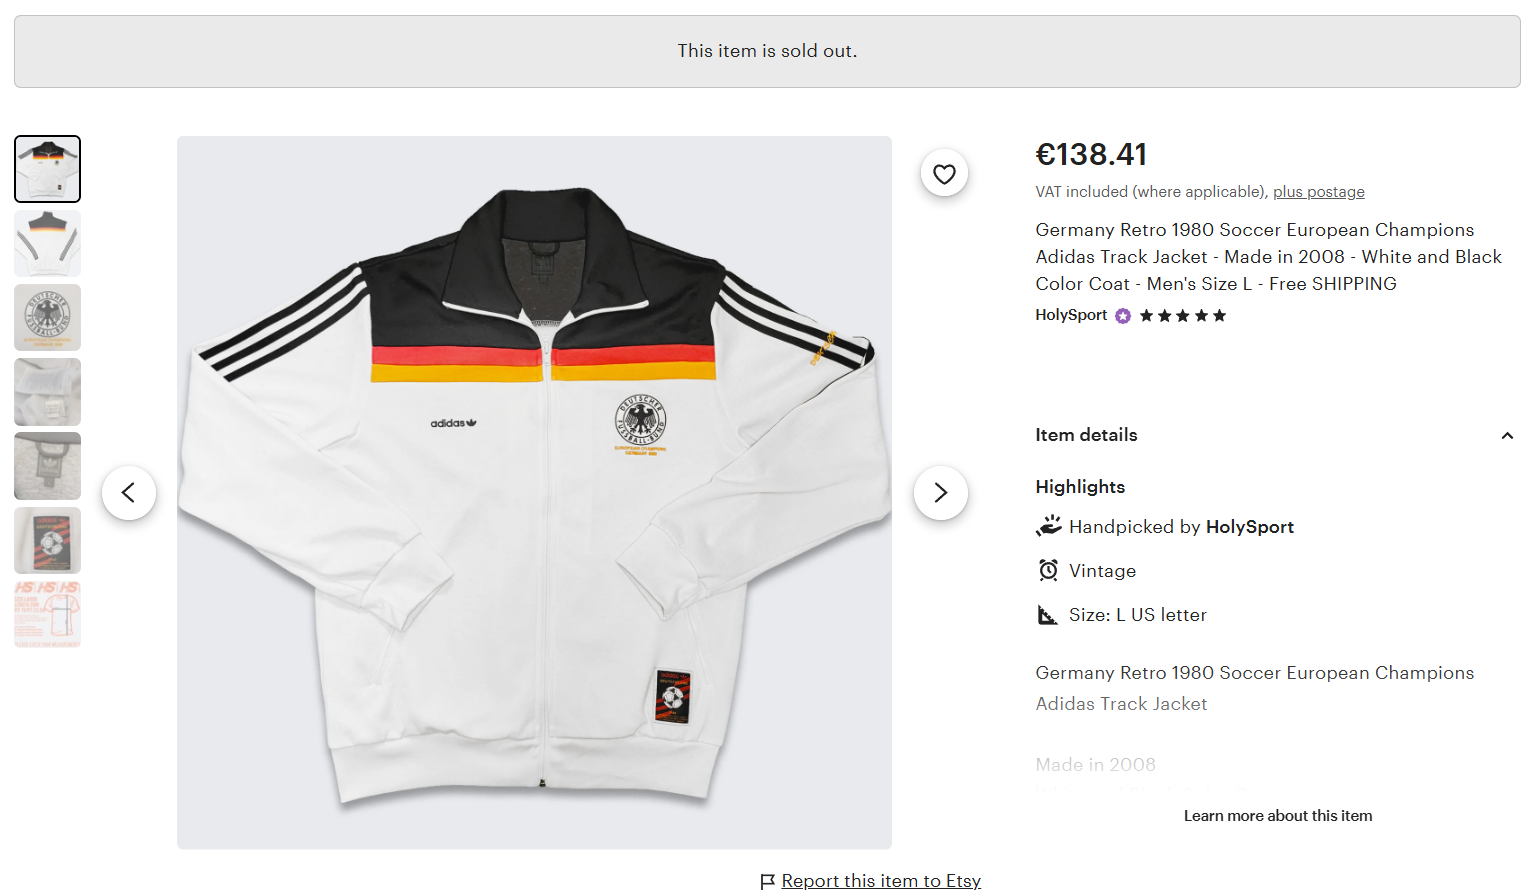Click the heart icon to favorite this item
The width and height of the screenshot is (1535, 890).
pos(944,172)
